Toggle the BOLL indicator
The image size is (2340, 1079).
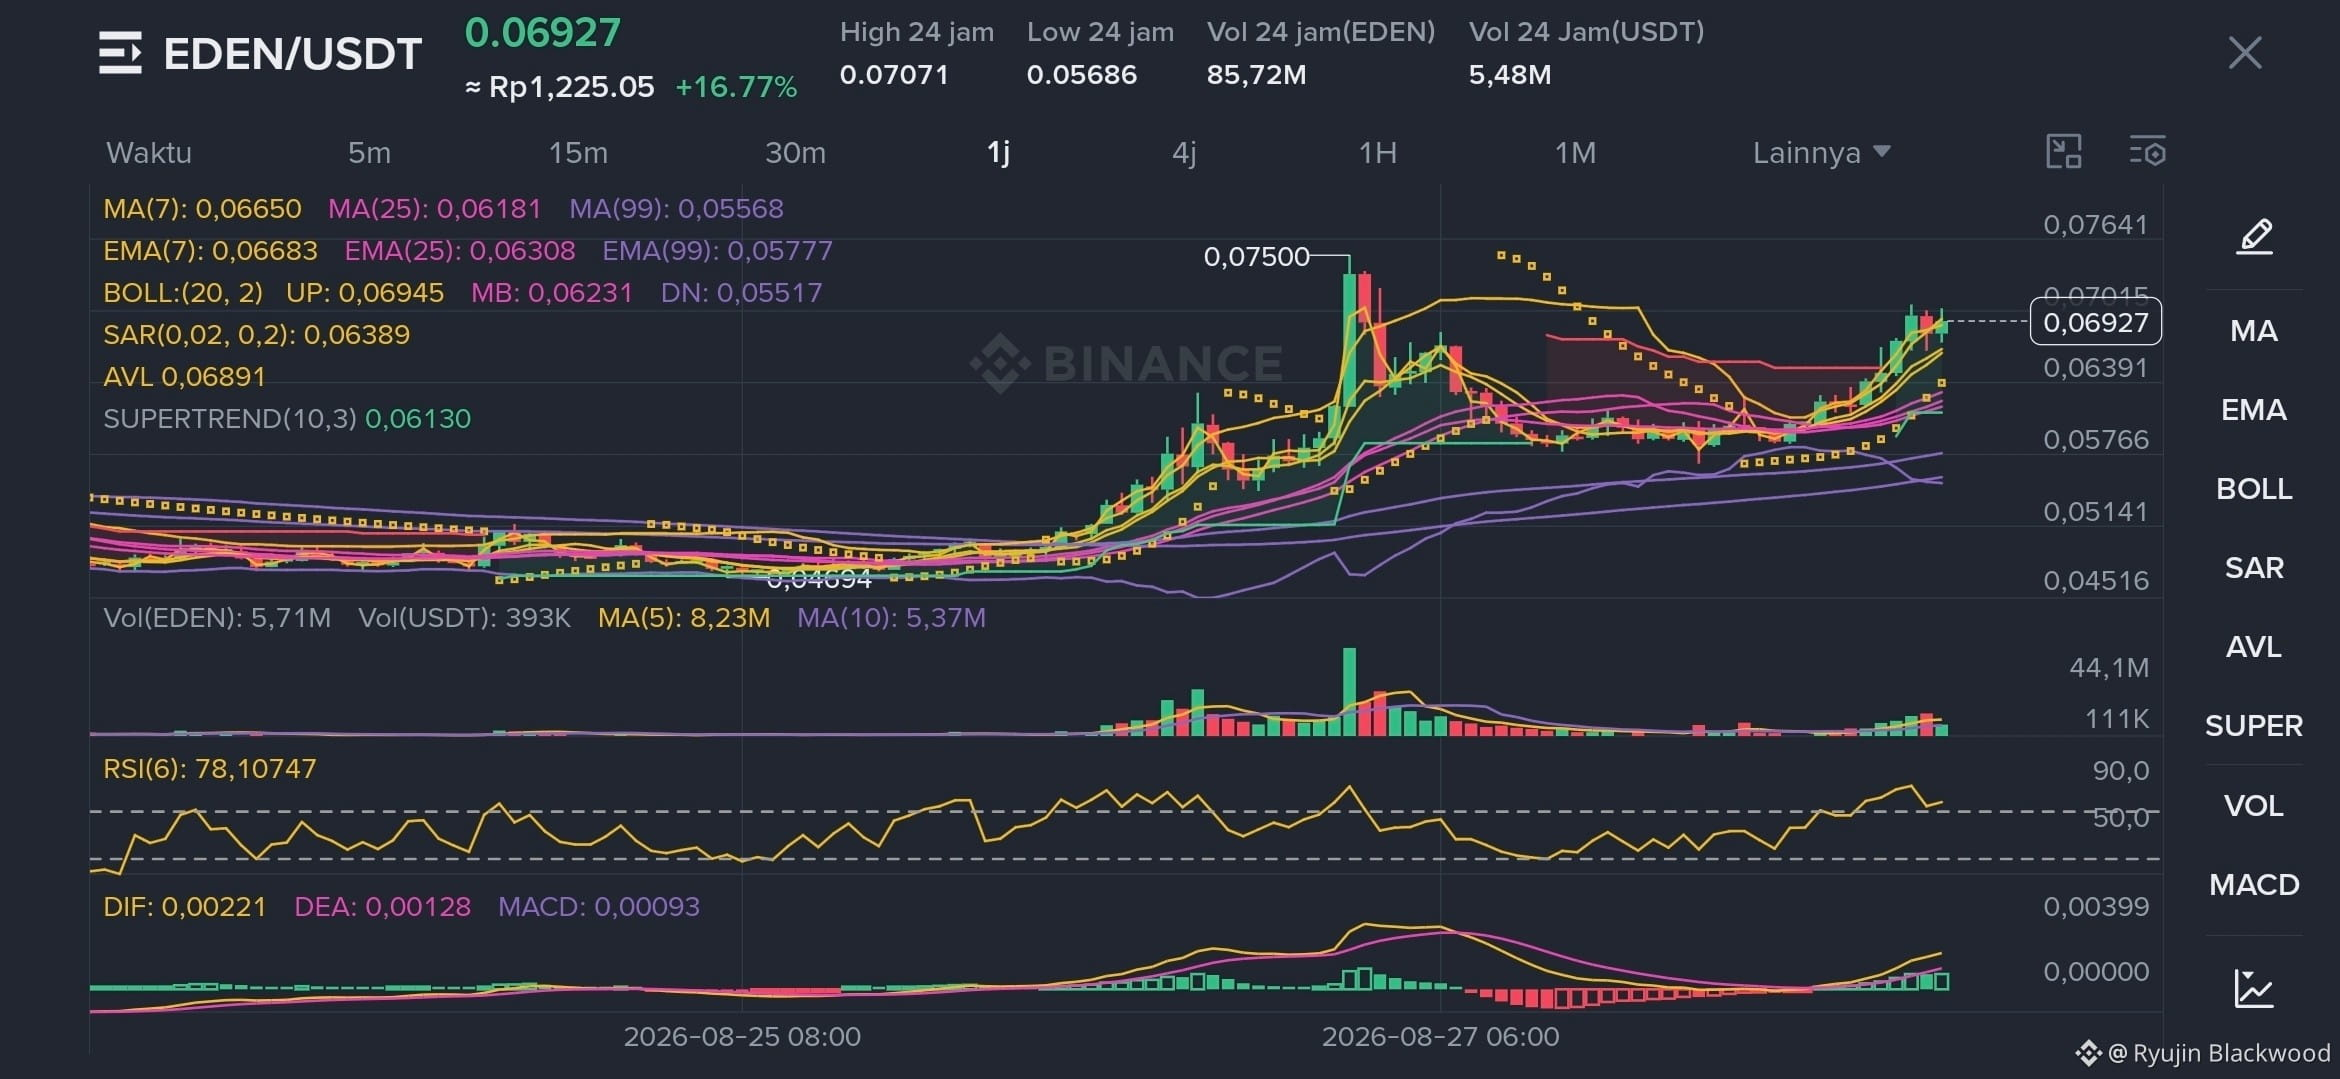[2254, 489]
